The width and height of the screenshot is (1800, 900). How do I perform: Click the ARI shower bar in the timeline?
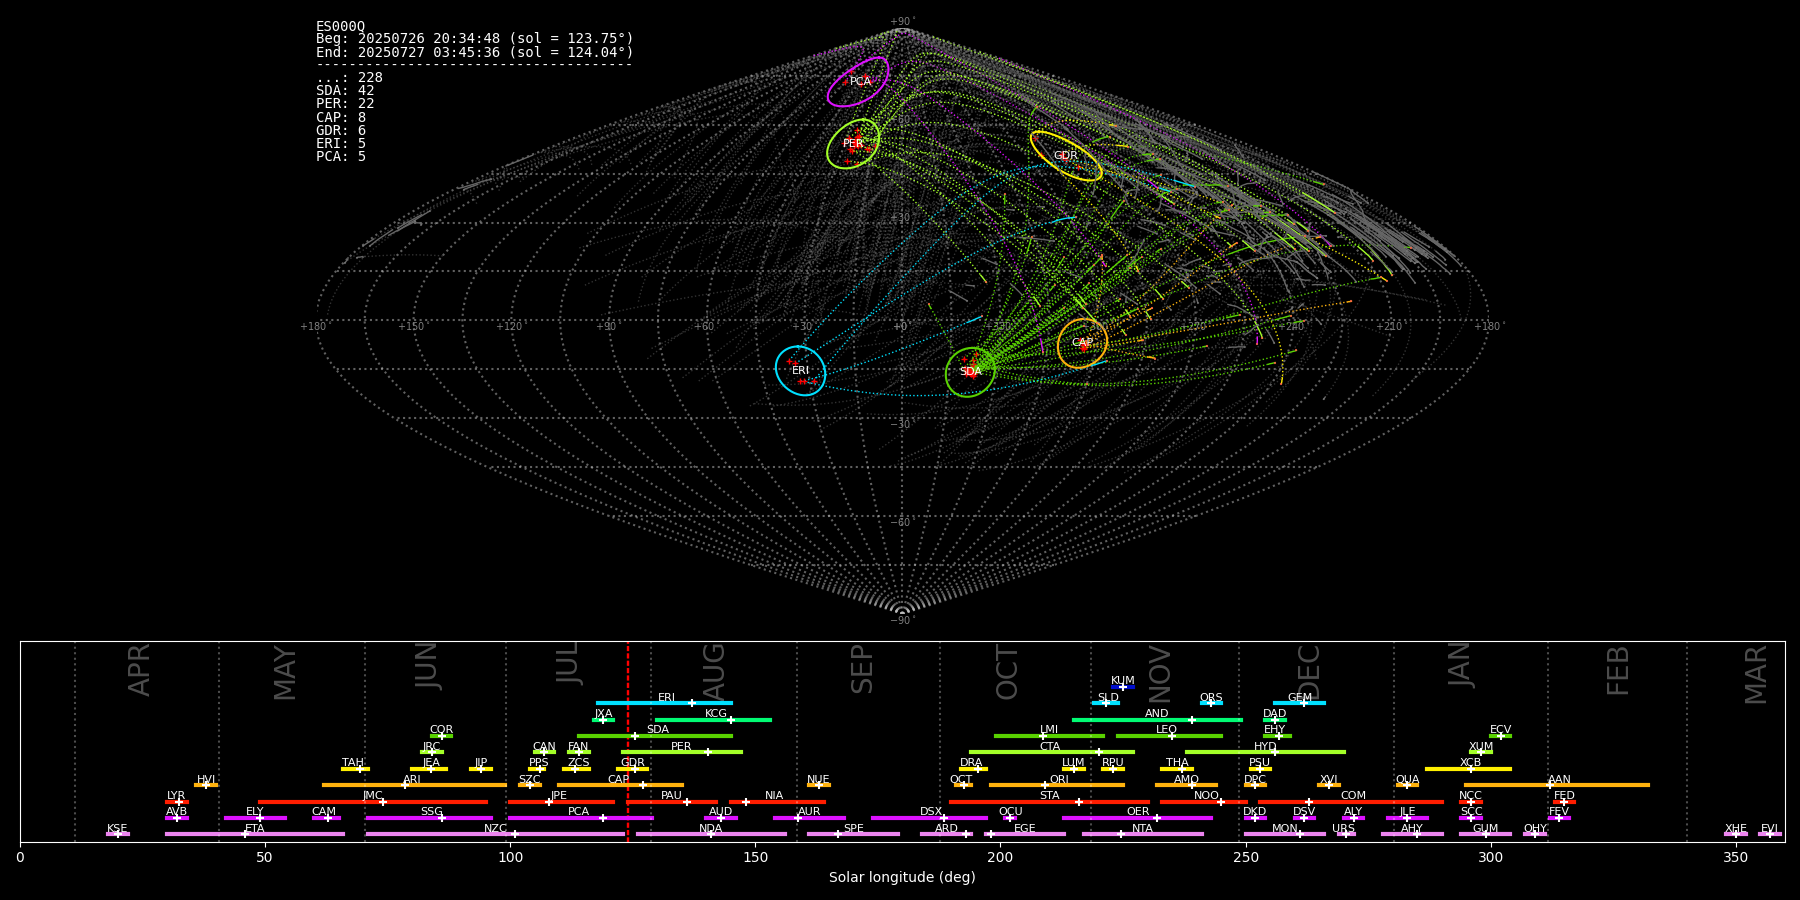(414, 785)
